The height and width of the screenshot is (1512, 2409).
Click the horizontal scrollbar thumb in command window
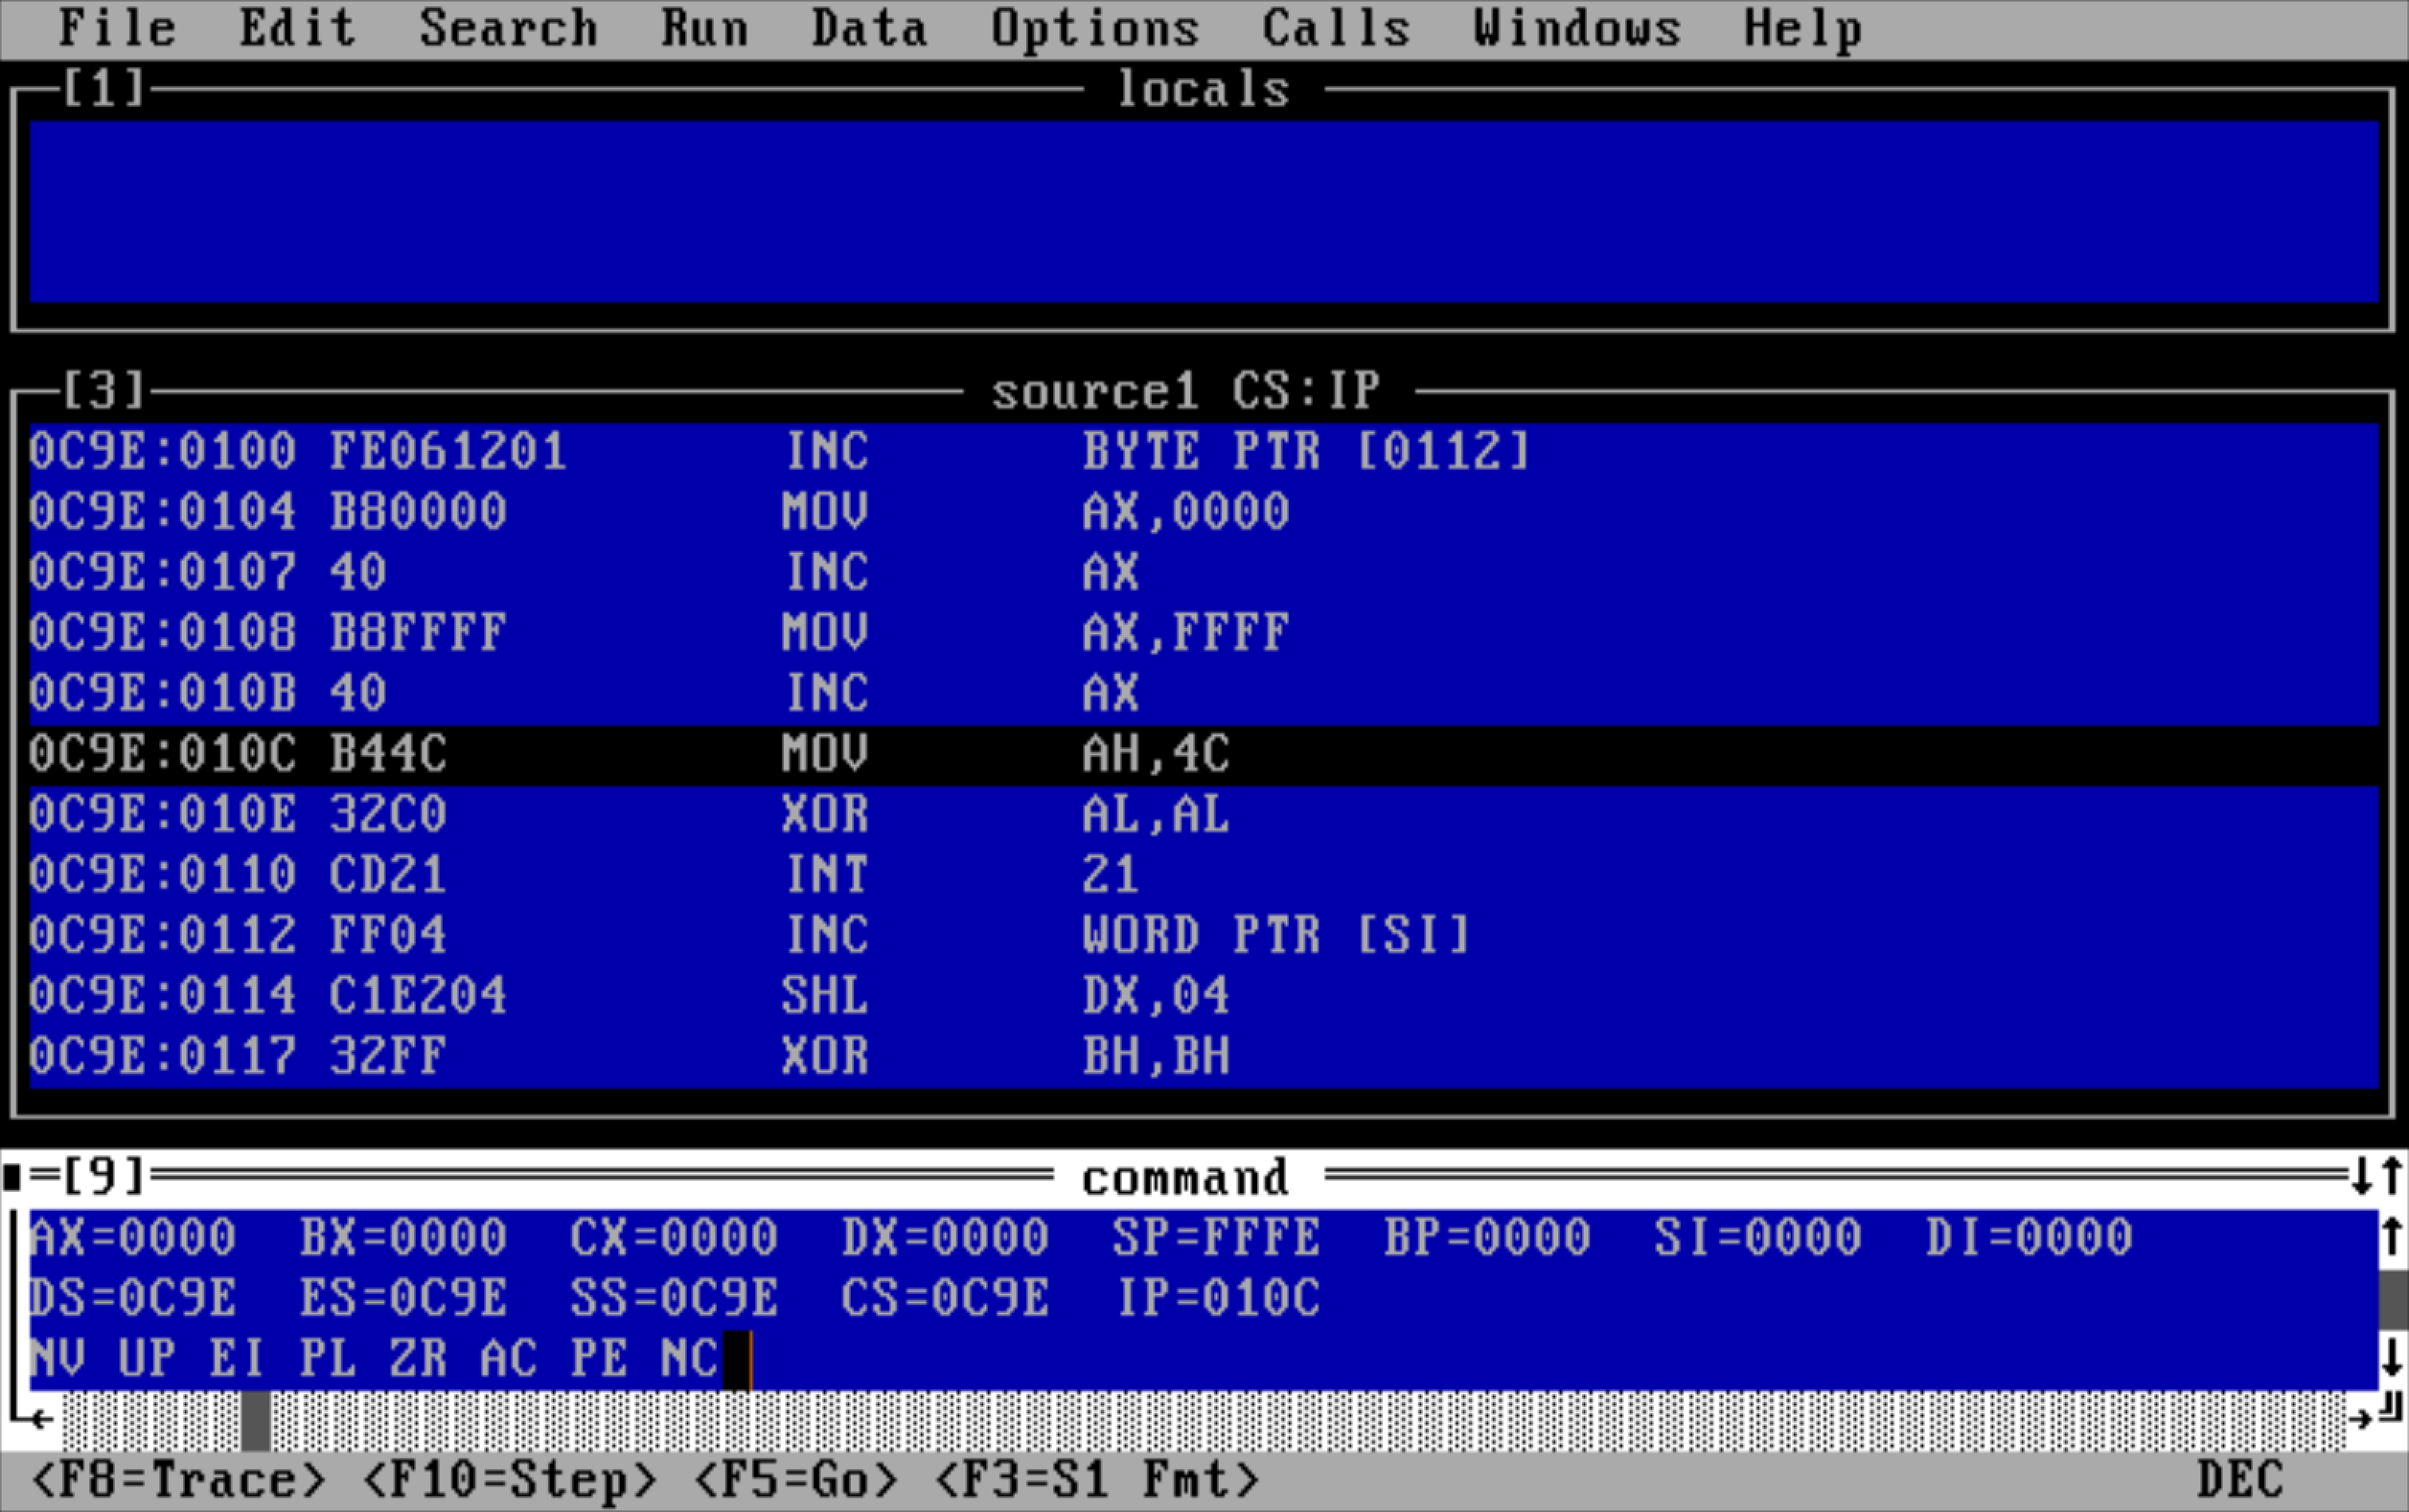(256, 1420)
